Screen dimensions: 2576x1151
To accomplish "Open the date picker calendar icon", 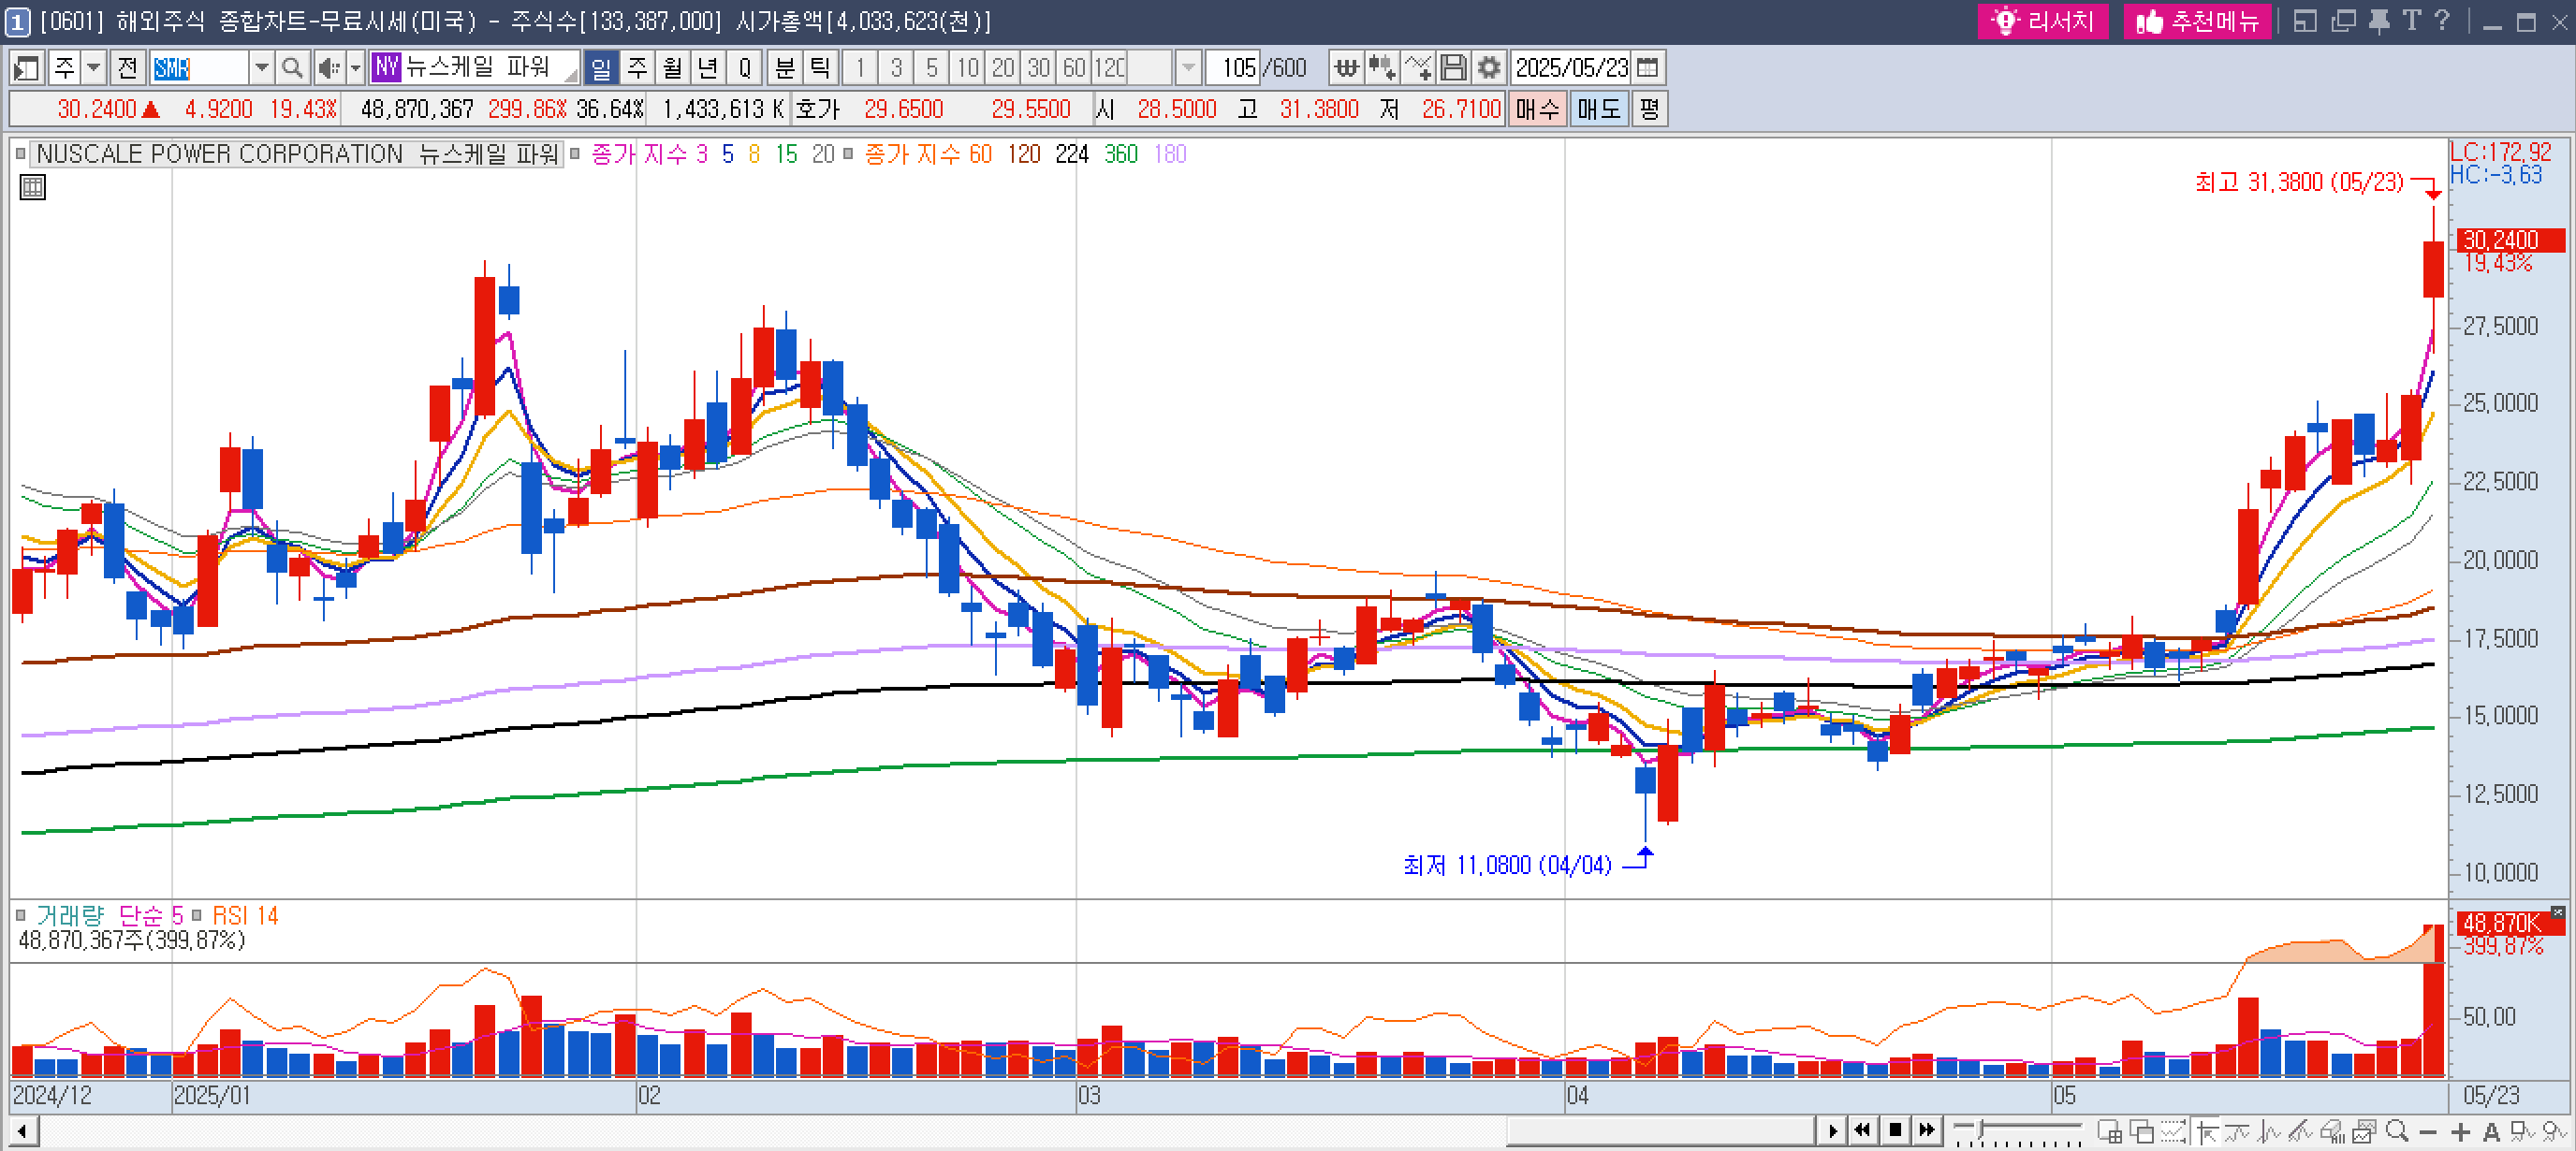I will click(1648, 68).
